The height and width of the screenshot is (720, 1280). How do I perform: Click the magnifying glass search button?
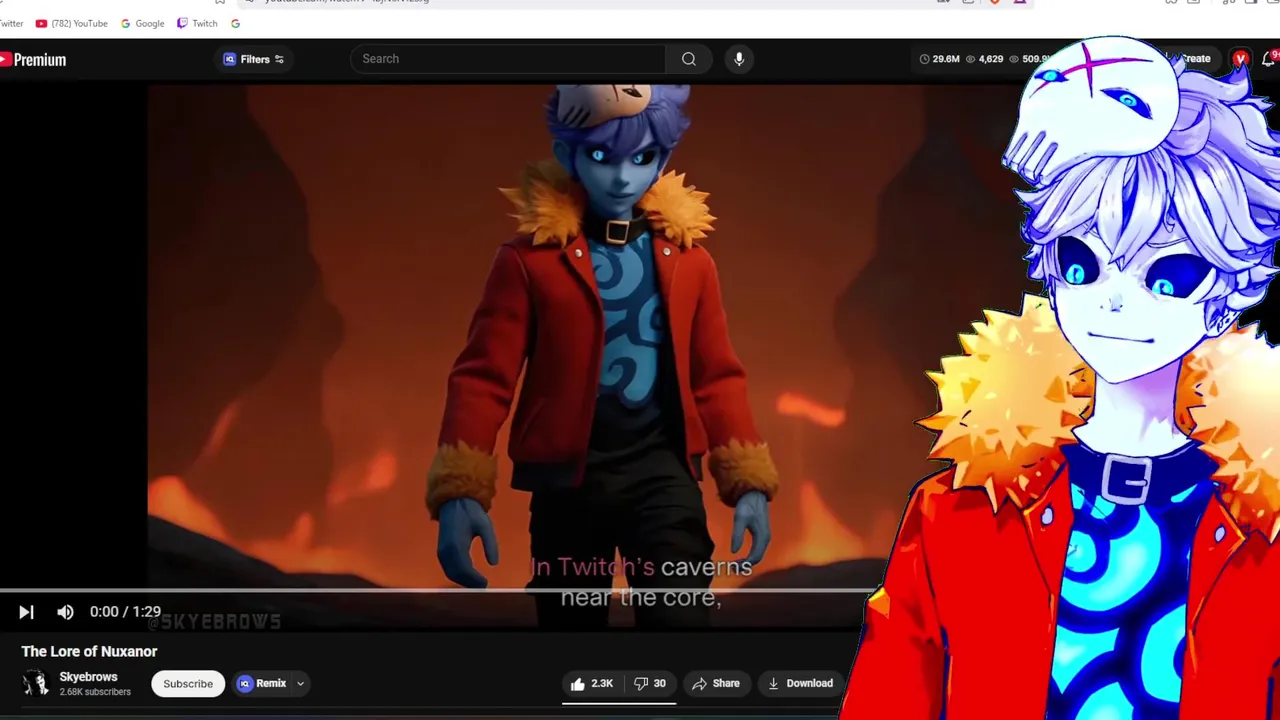689,59
